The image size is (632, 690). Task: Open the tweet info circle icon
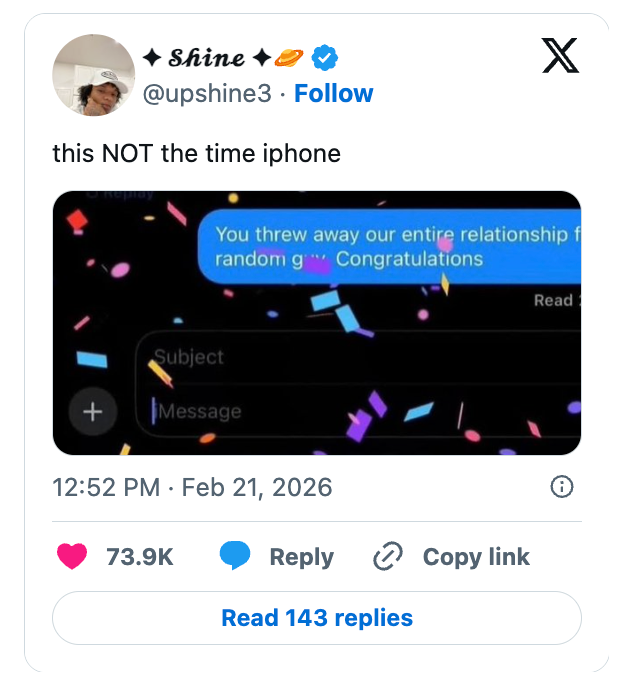(x=562, y=487)
